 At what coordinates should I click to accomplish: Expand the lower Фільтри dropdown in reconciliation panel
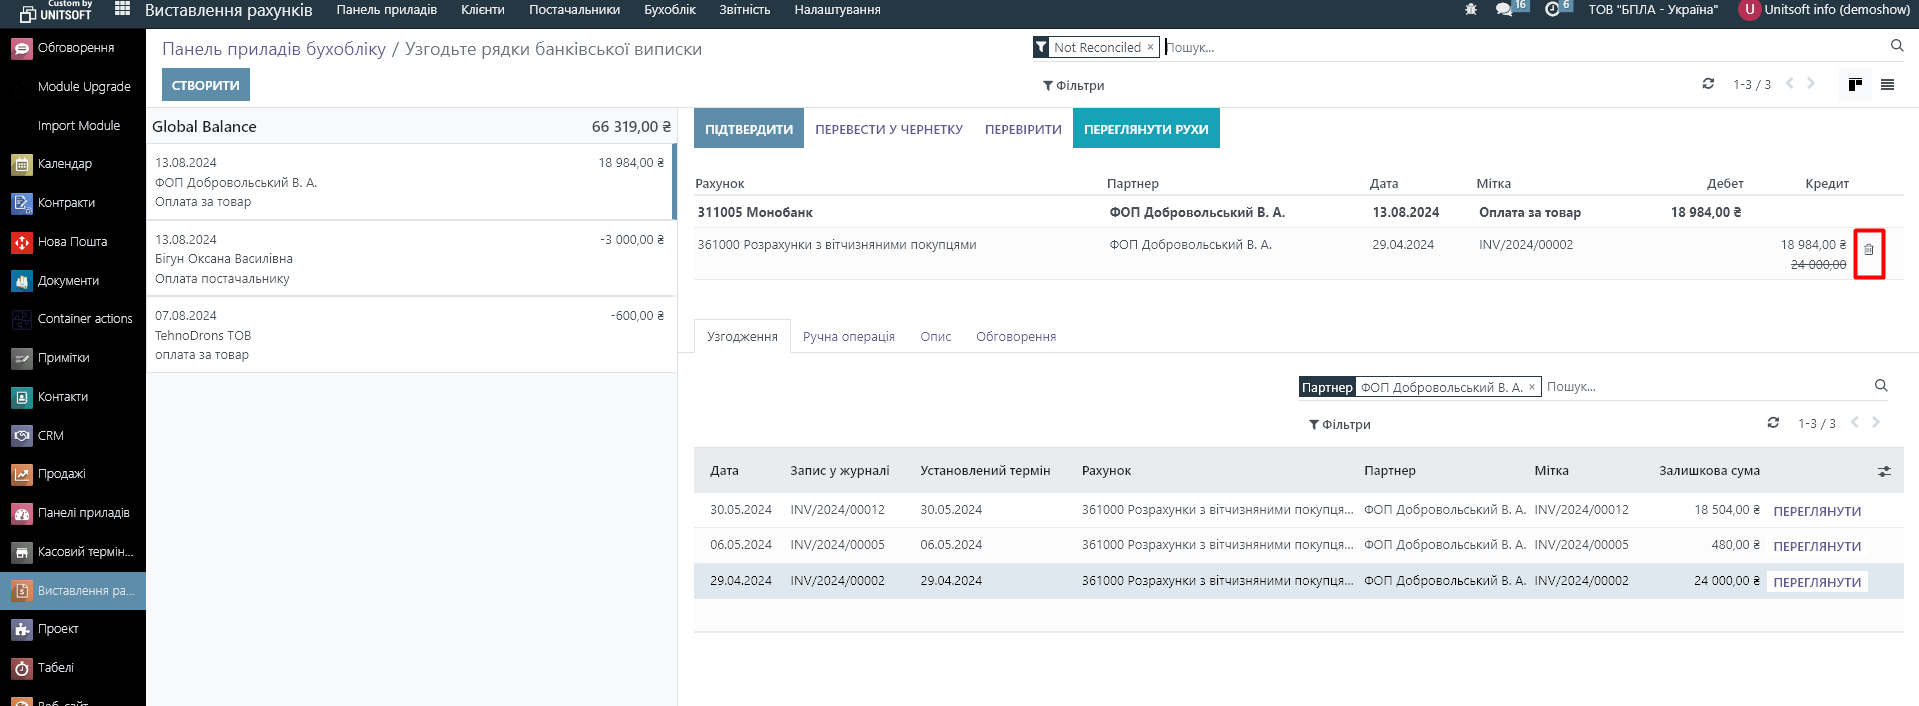pyautogui.click(x=1339, y=425)
